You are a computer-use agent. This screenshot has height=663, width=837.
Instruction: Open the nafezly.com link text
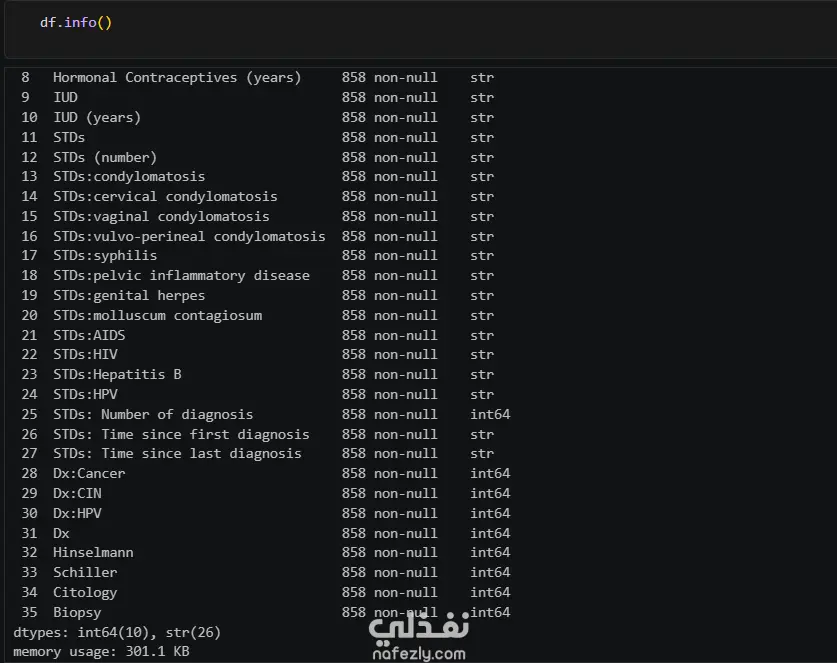coord(419,653)
